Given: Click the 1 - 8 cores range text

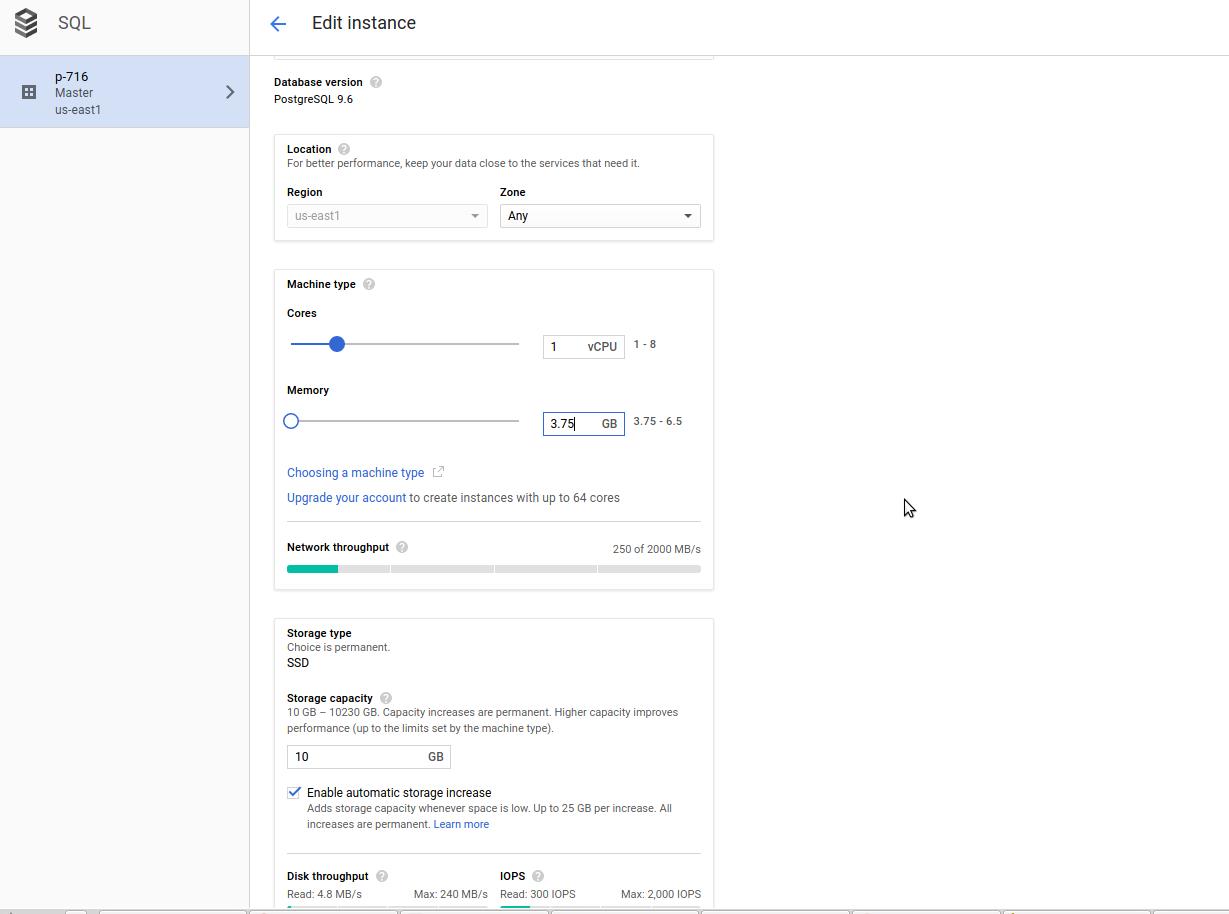Looking at the screenshot, I should click(645, 344).
